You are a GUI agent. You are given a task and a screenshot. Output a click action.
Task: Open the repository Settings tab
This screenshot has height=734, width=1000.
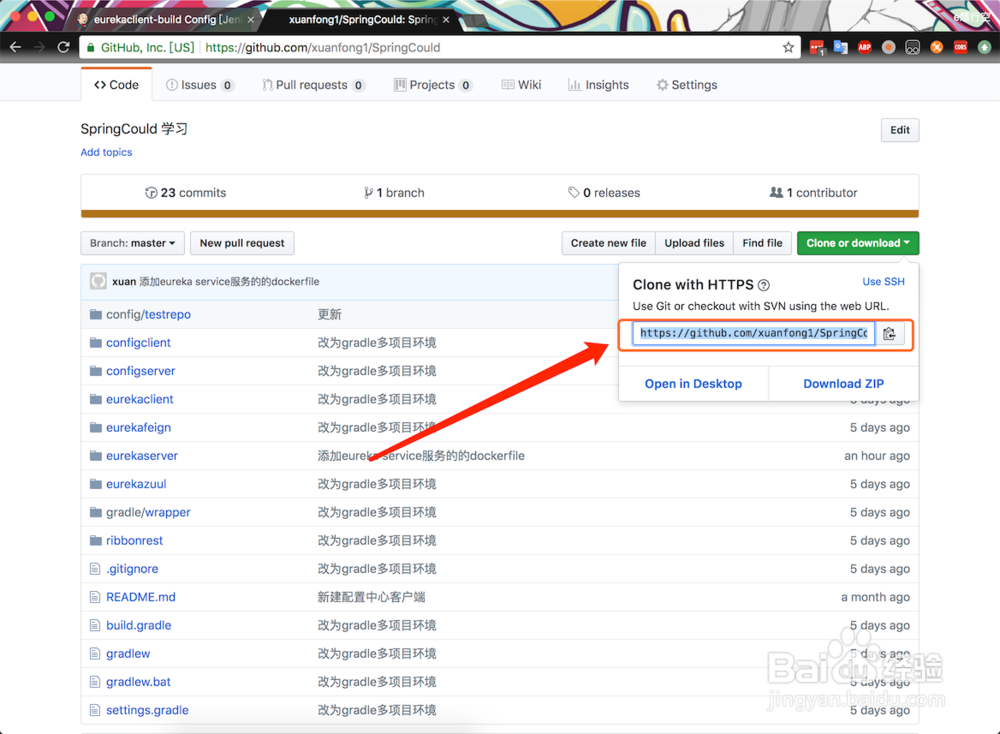(x=687, y=85)
